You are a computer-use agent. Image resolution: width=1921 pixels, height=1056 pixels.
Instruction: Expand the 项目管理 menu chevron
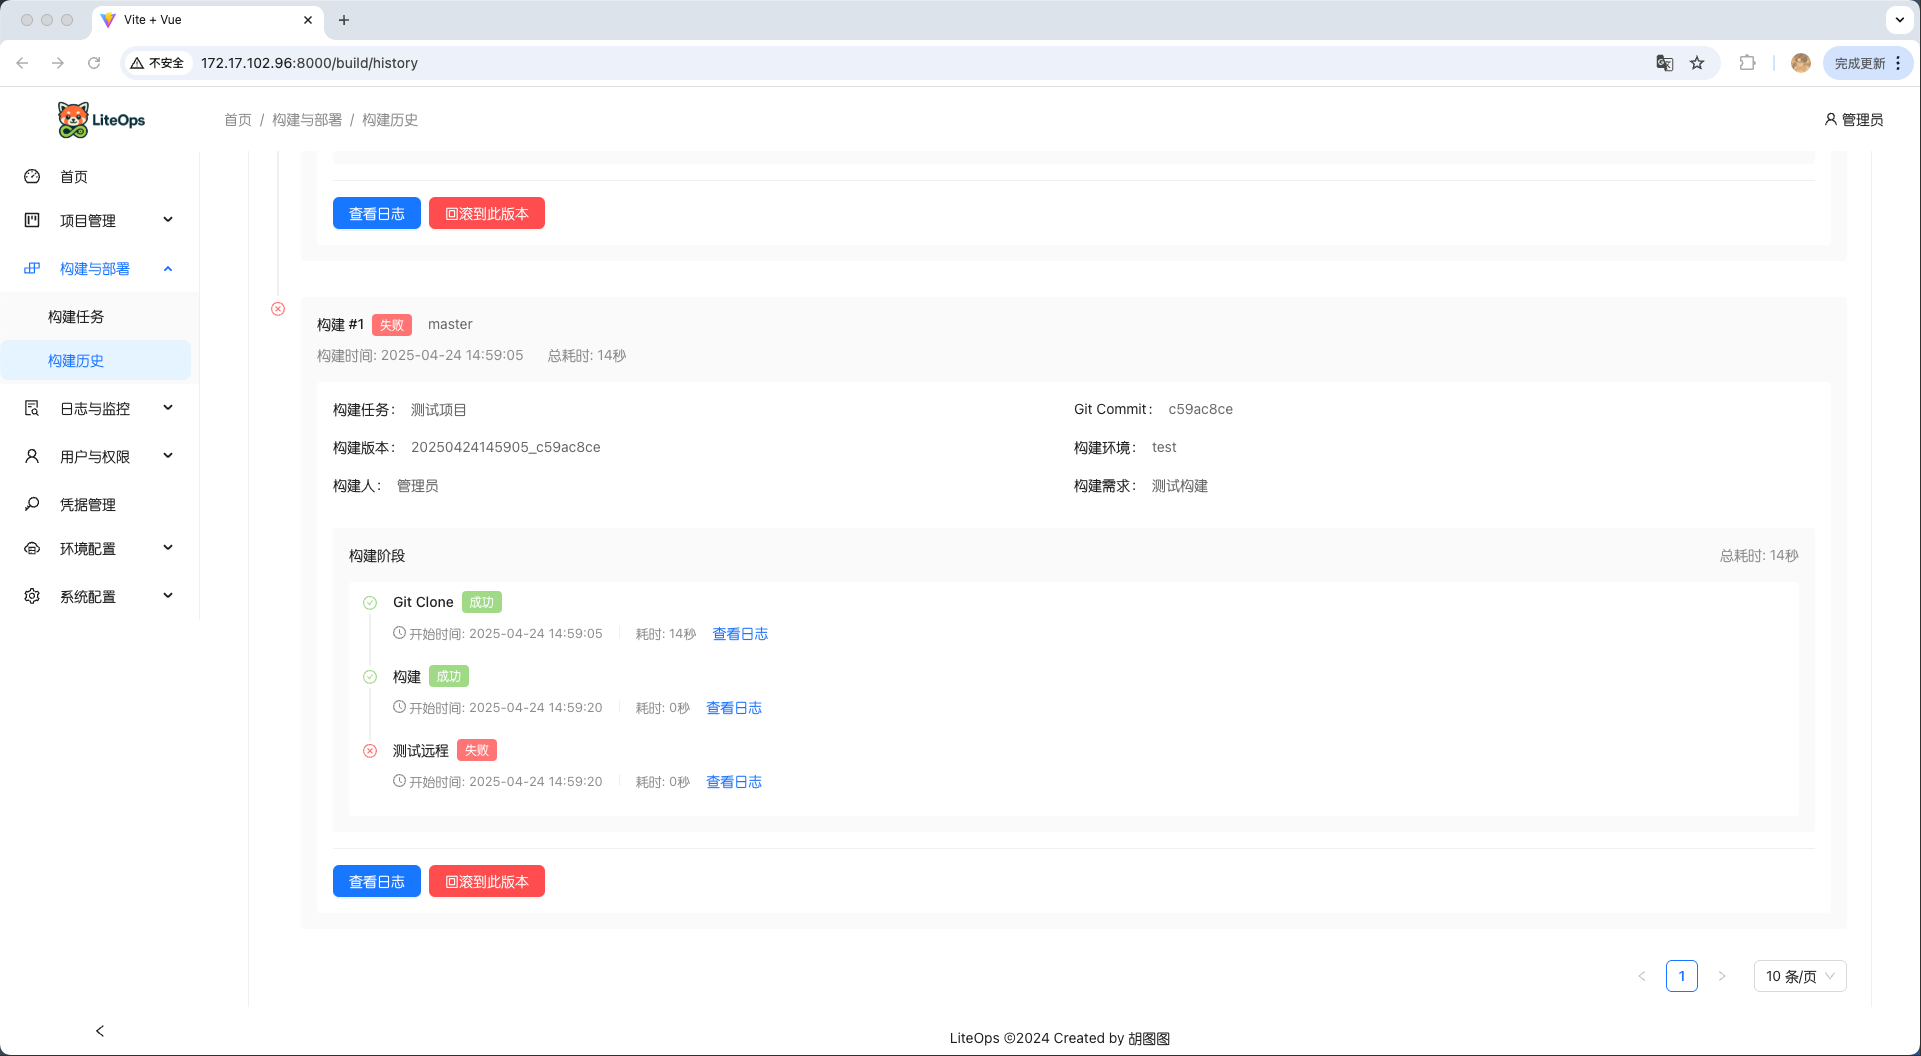(168, 220)
